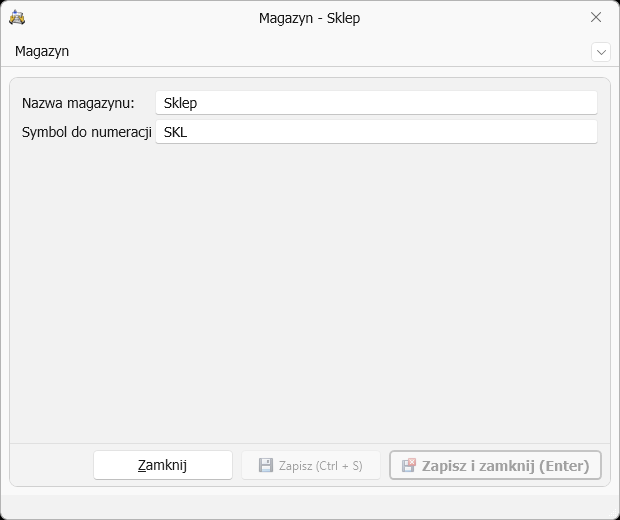Click the application icon in title bar

coord(17,18)
